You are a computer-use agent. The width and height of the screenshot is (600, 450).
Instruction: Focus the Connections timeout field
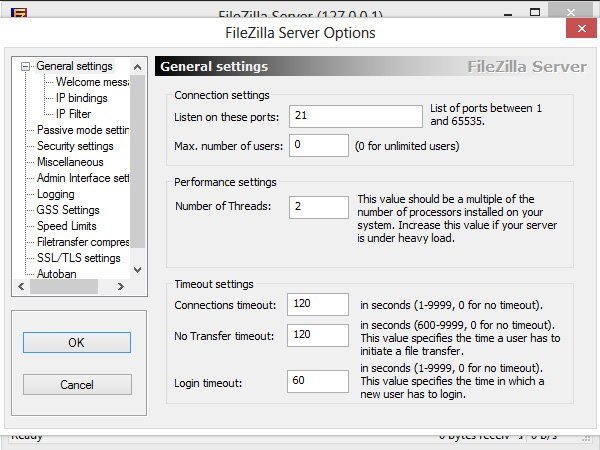click(x=318, y=305)
